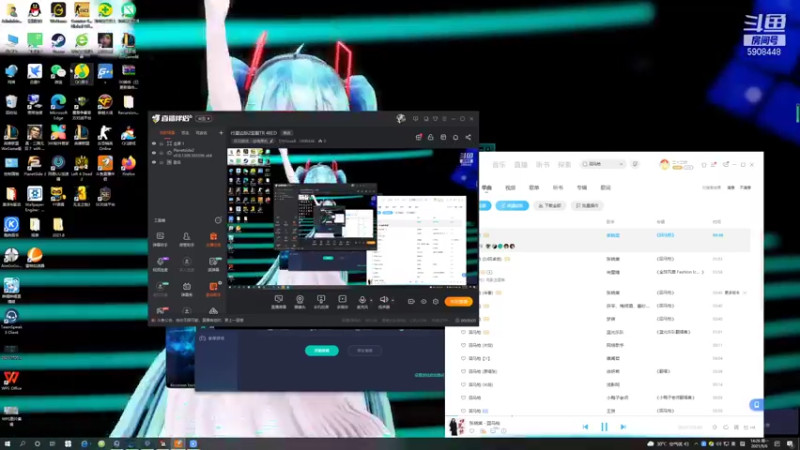
Task: Toggle visibility eye of PlanetSide2 source
Action: (154, 153)
